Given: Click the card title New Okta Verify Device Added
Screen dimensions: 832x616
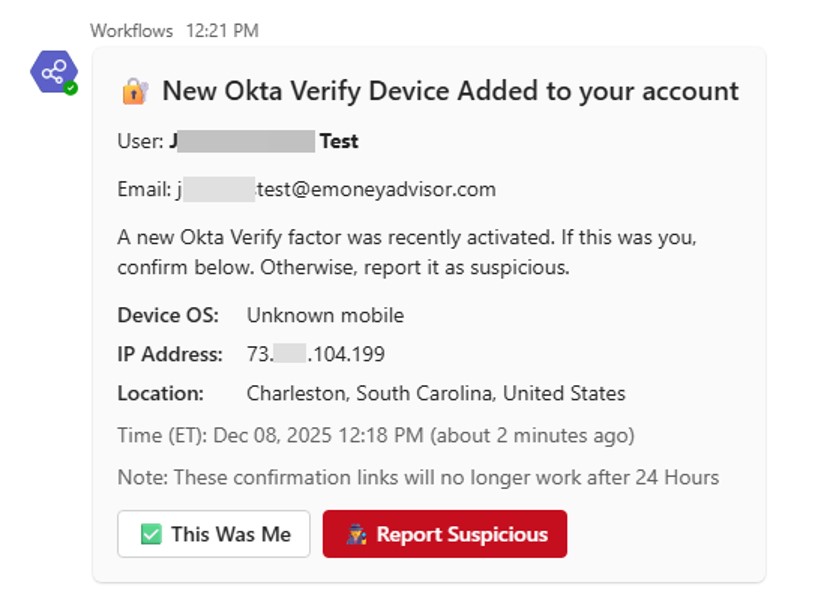Looking at the screenshot, I should coord(450,91).
